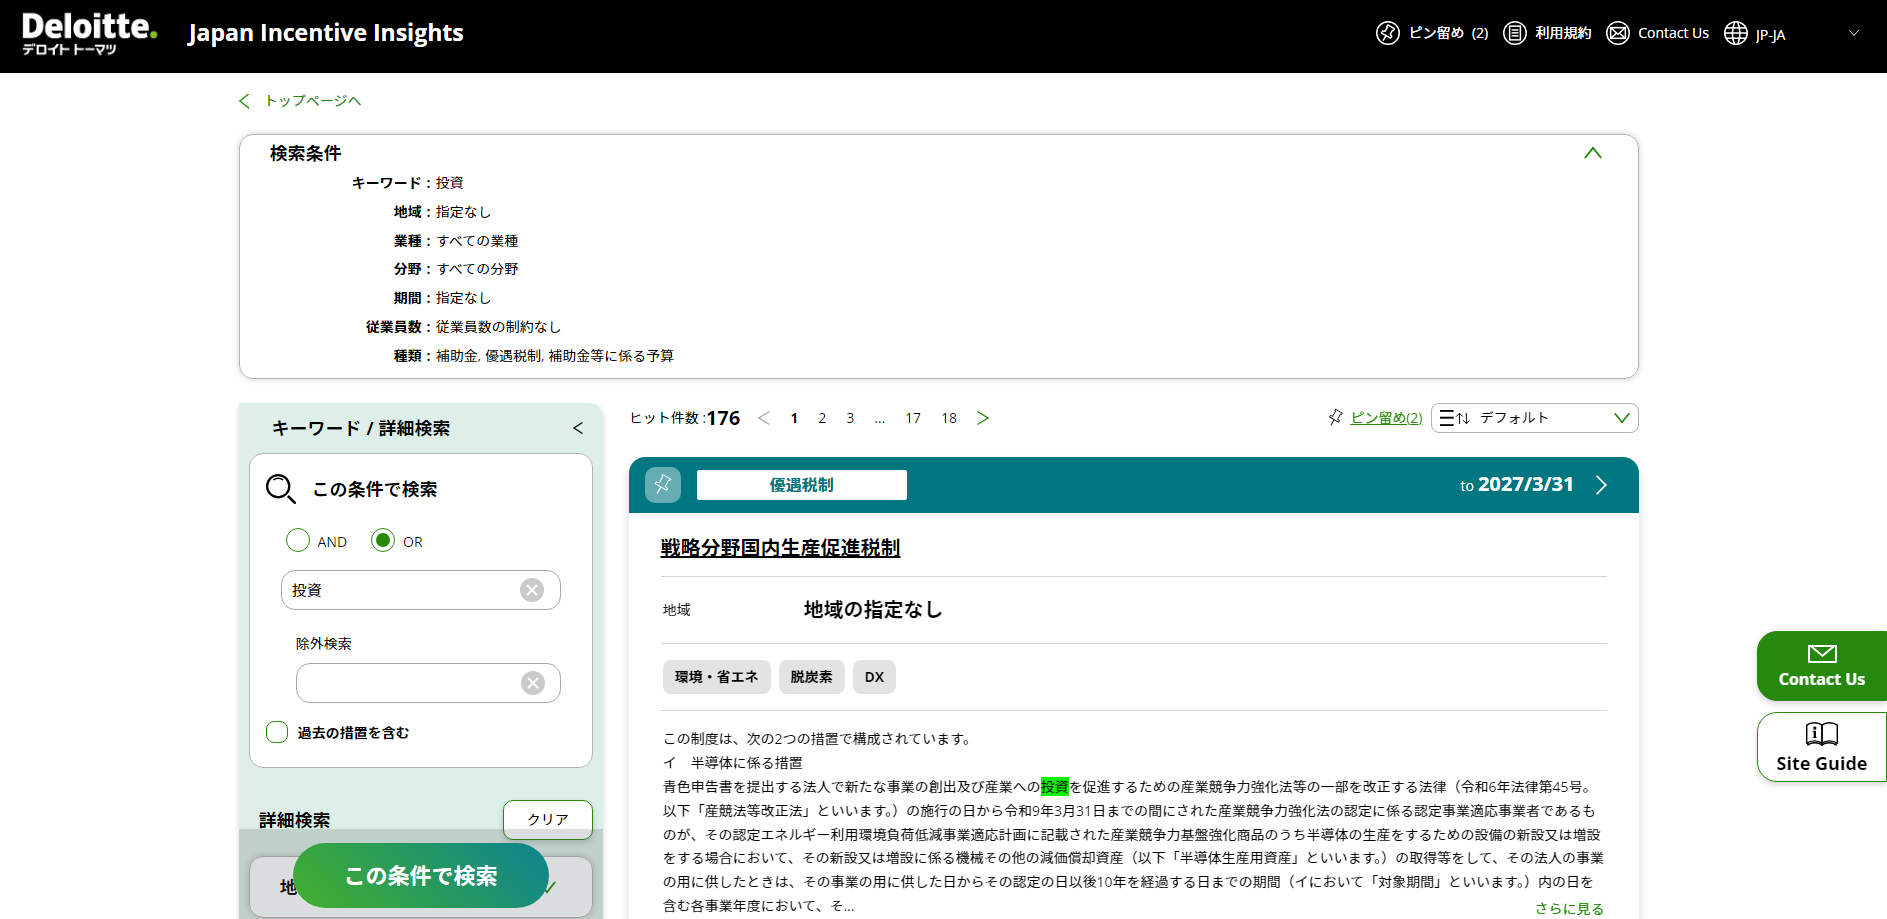Screen dimensions: 1887x919
Task: Open the JP-JA language dropdown arrow
Action: click(1853, 33)
